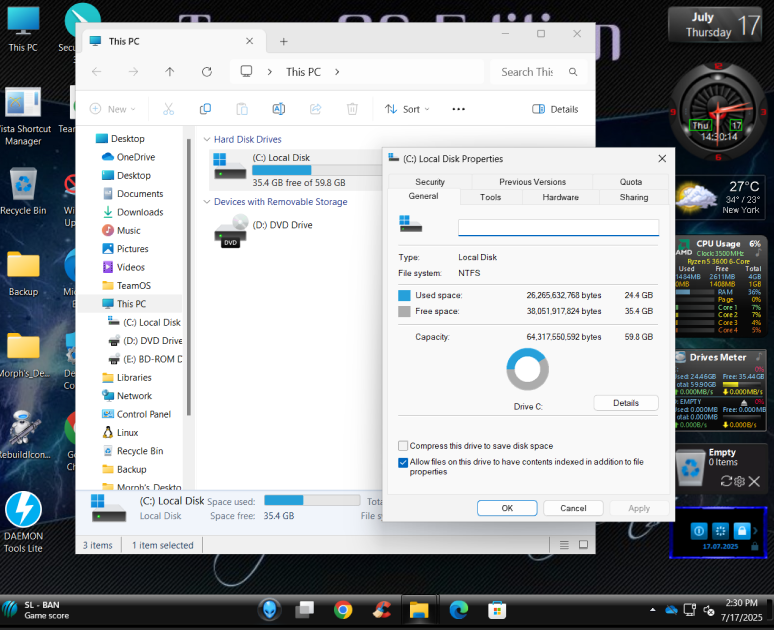Viewport: 774px width, 630px height.
Task: Toggle the Details pane button in Explorer
Action: click(x=555, y=109)
